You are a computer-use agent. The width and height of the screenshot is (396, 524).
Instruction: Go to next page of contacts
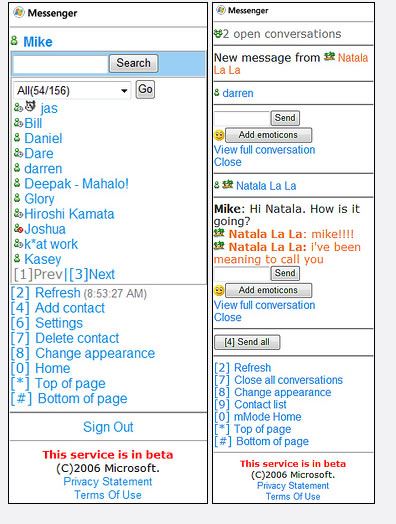coord(92,274)
